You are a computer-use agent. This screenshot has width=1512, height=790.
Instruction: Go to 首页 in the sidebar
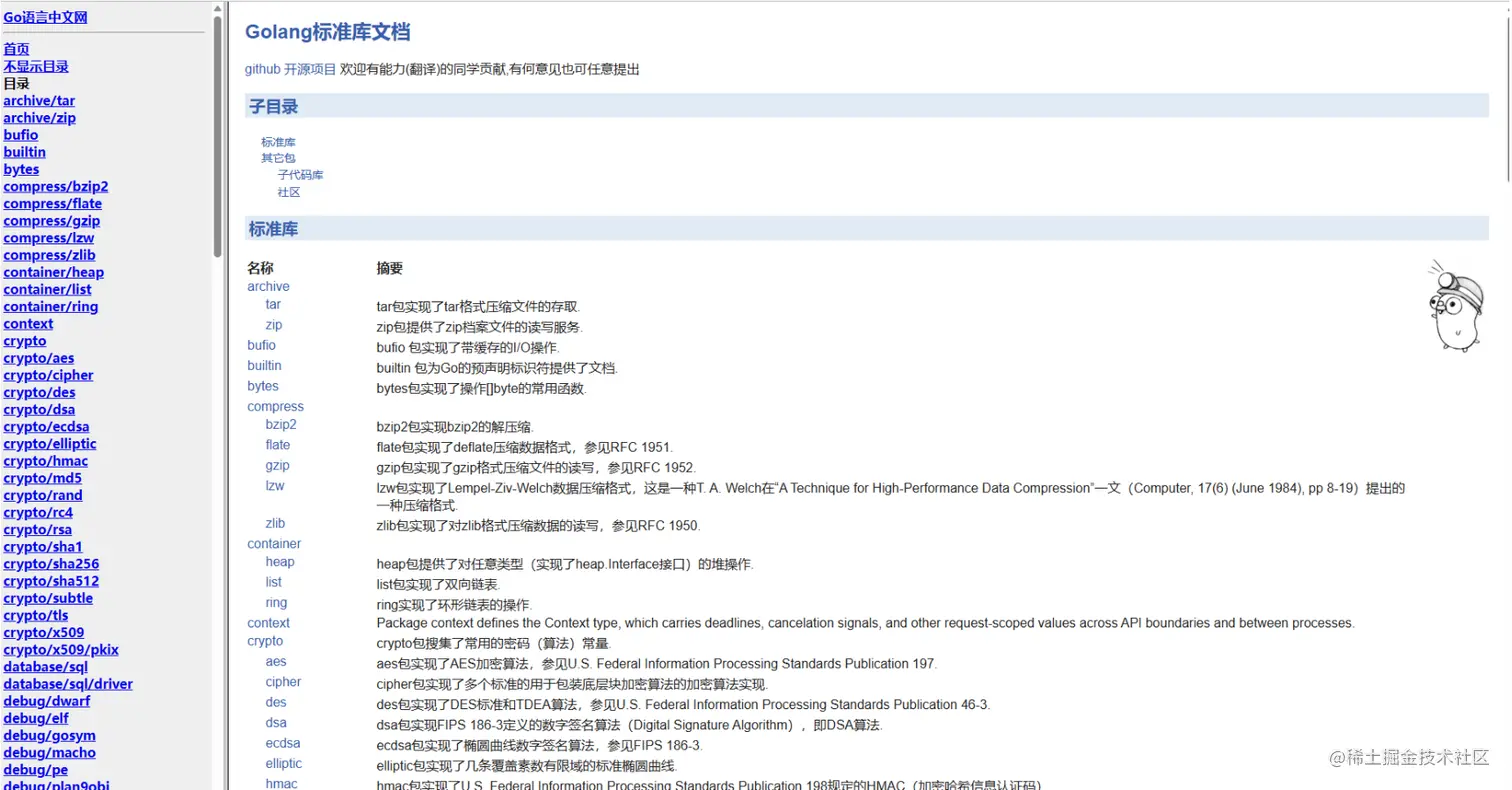click(x=16, y=49)
